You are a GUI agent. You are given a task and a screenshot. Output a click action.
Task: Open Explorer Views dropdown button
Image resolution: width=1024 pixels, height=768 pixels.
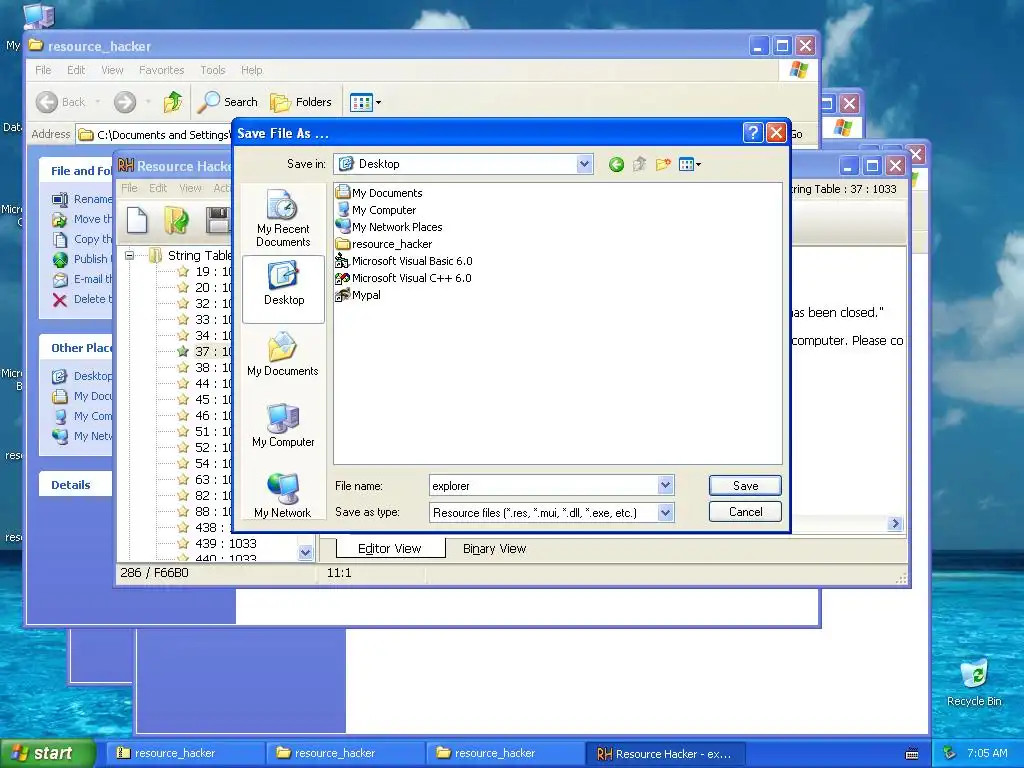coord(366,102)
